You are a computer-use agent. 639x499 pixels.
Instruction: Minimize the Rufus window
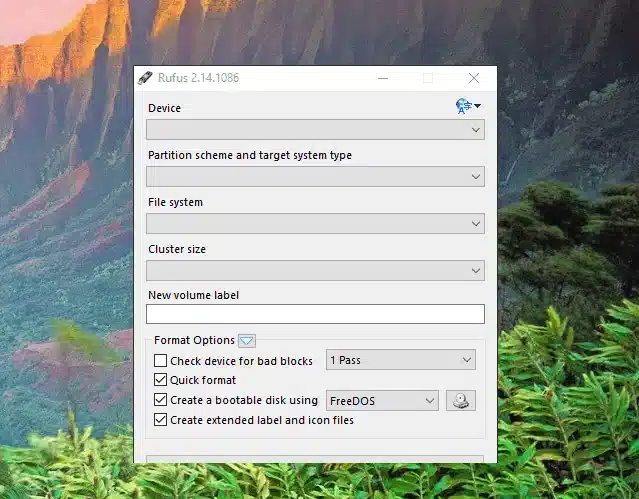click(x=383, y=78)
